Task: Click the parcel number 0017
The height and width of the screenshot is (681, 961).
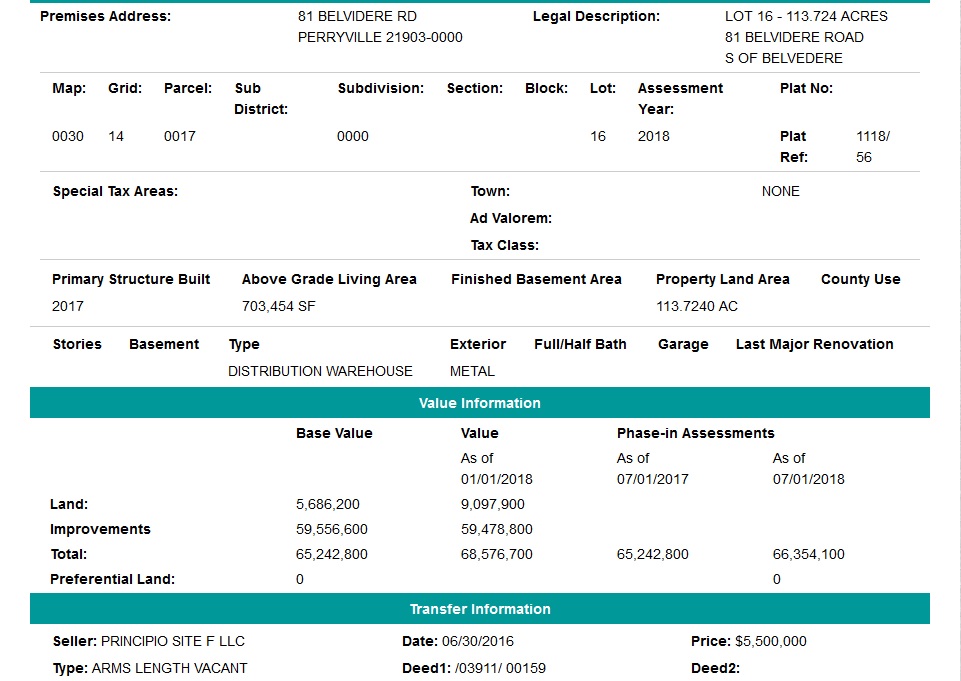Action: 180,136
